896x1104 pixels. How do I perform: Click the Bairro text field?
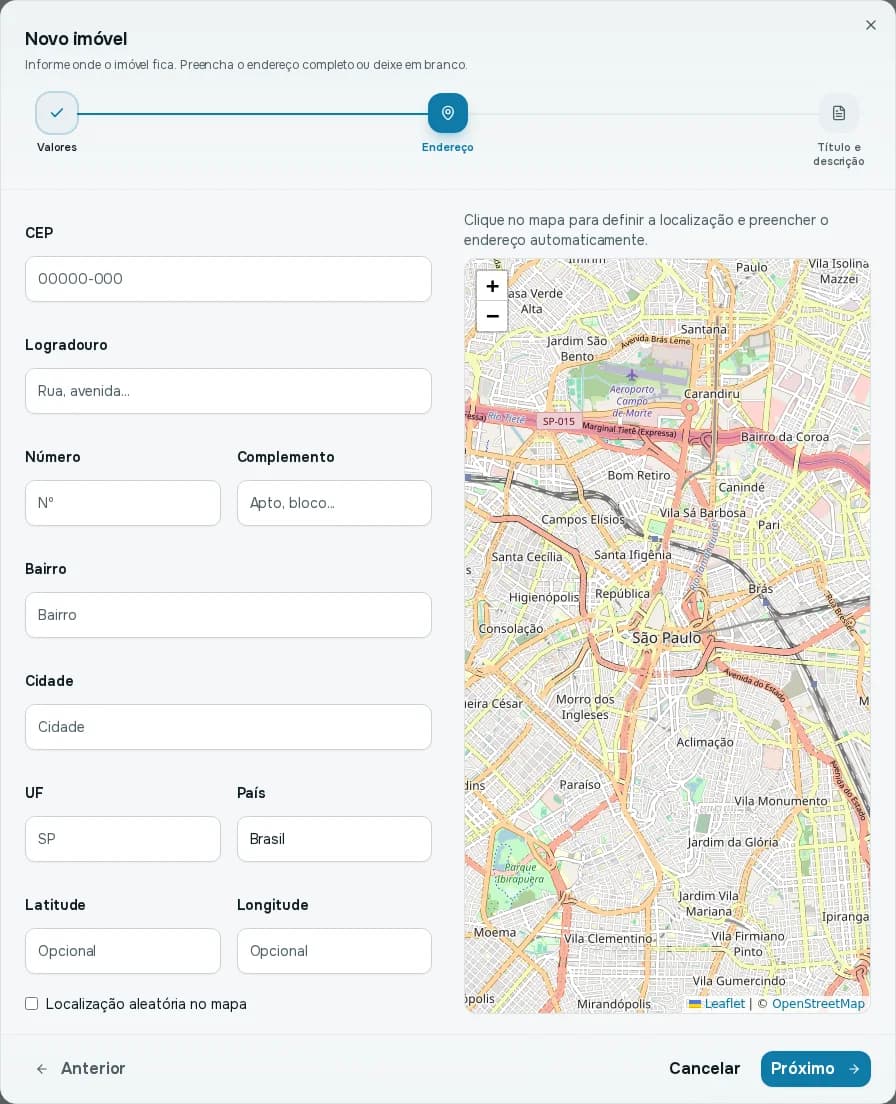pyautogui.click(x=228, y=615)
